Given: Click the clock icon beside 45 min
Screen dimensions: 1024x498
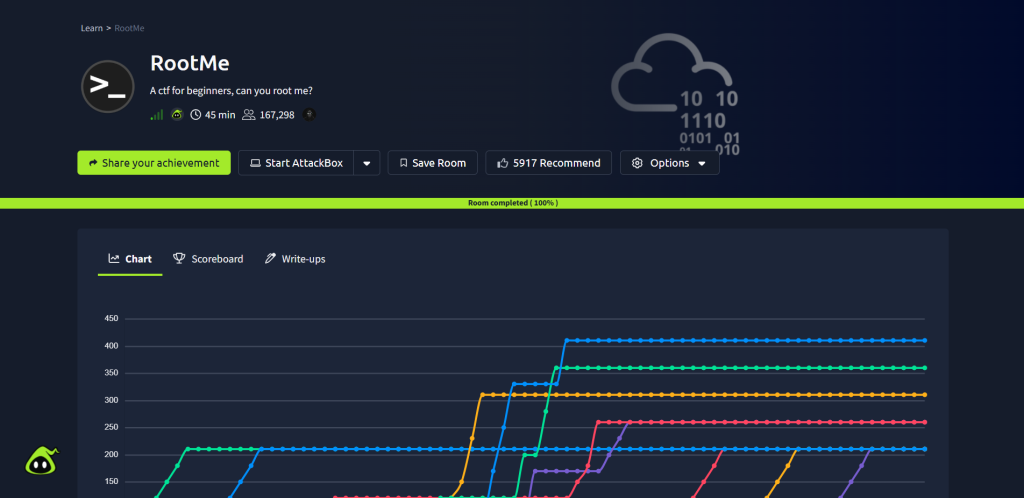Looking at the screenshot, I should (196, 115).
